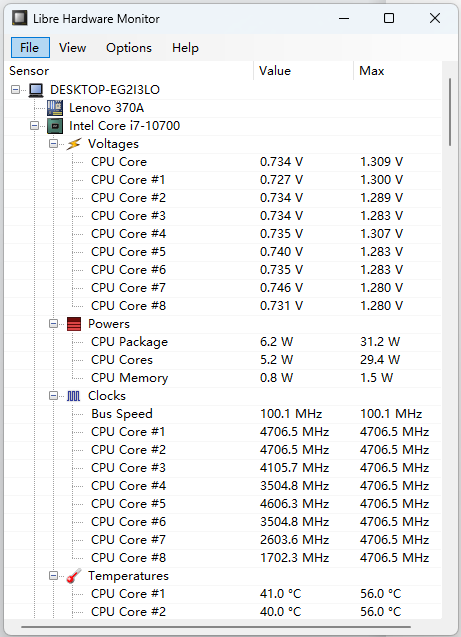461x637 pixels.
Task: Collapse the Temperatures group
Action: 53,576
